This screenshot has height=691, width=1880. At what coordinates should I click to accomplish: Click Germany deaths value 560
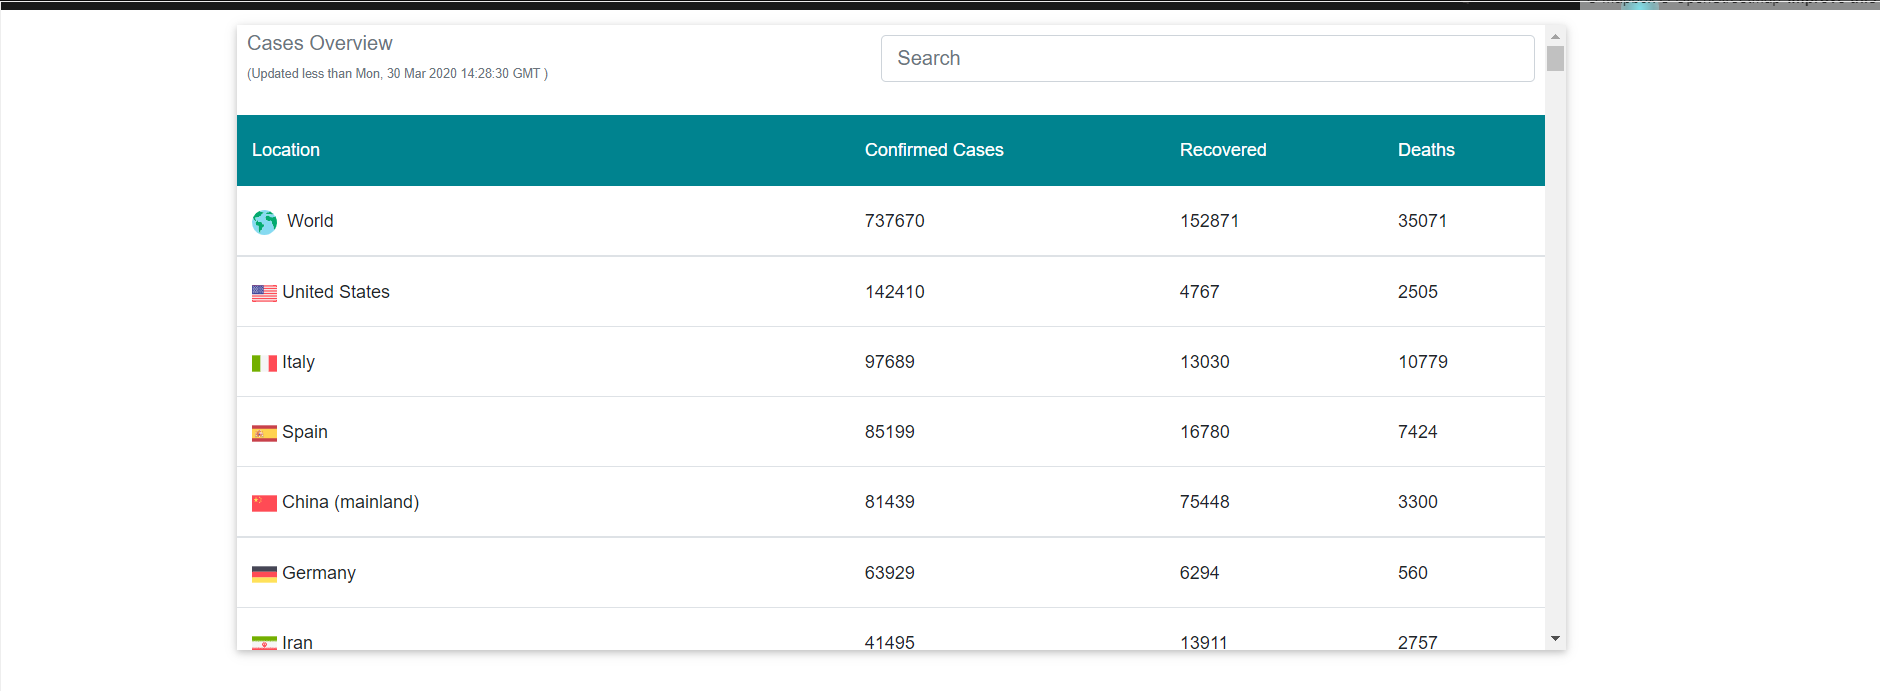pos(1413,573)
